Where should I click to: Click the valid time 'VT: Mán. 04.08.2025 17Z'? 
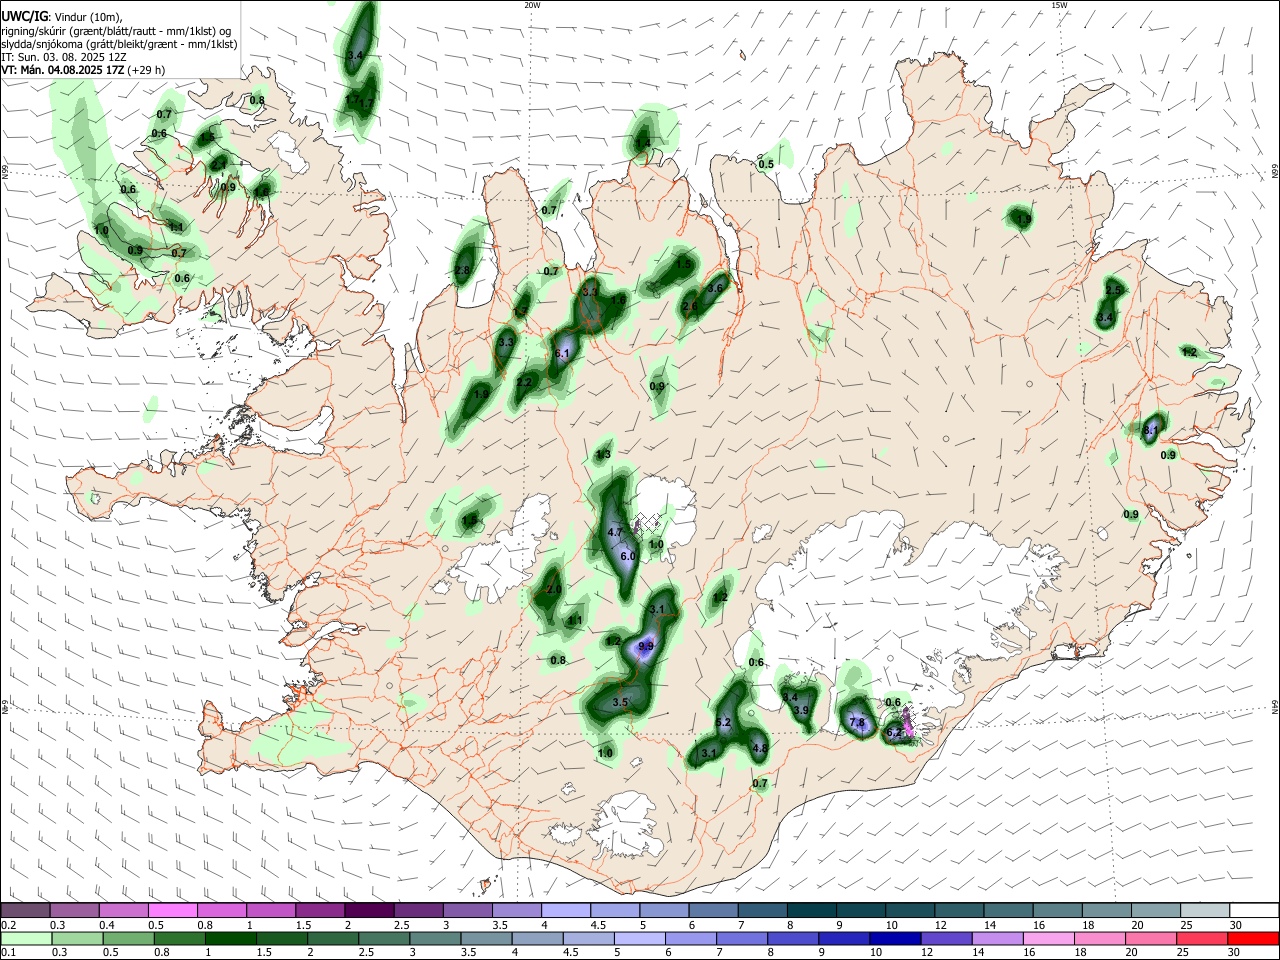pyautogui.click(x=62, y=70)
